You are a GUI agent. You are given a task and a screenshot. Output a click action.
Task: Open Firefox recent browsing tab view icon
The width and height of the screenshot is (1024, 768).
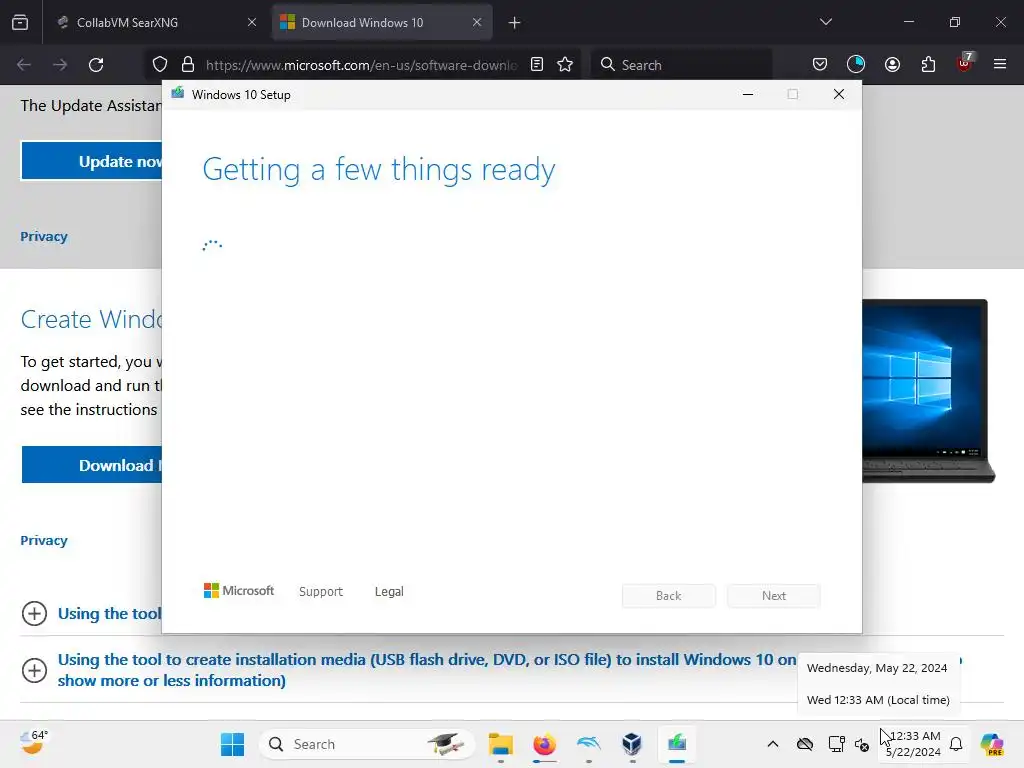click(x=20, y=23)
